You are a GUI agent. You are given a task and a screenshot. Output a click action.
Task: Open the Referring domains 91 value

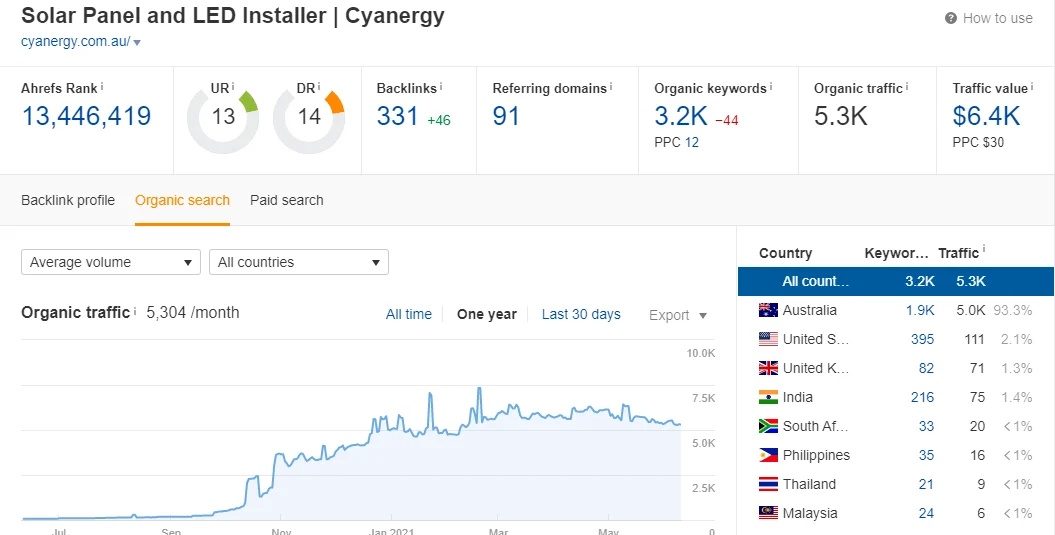coord(506,116)
